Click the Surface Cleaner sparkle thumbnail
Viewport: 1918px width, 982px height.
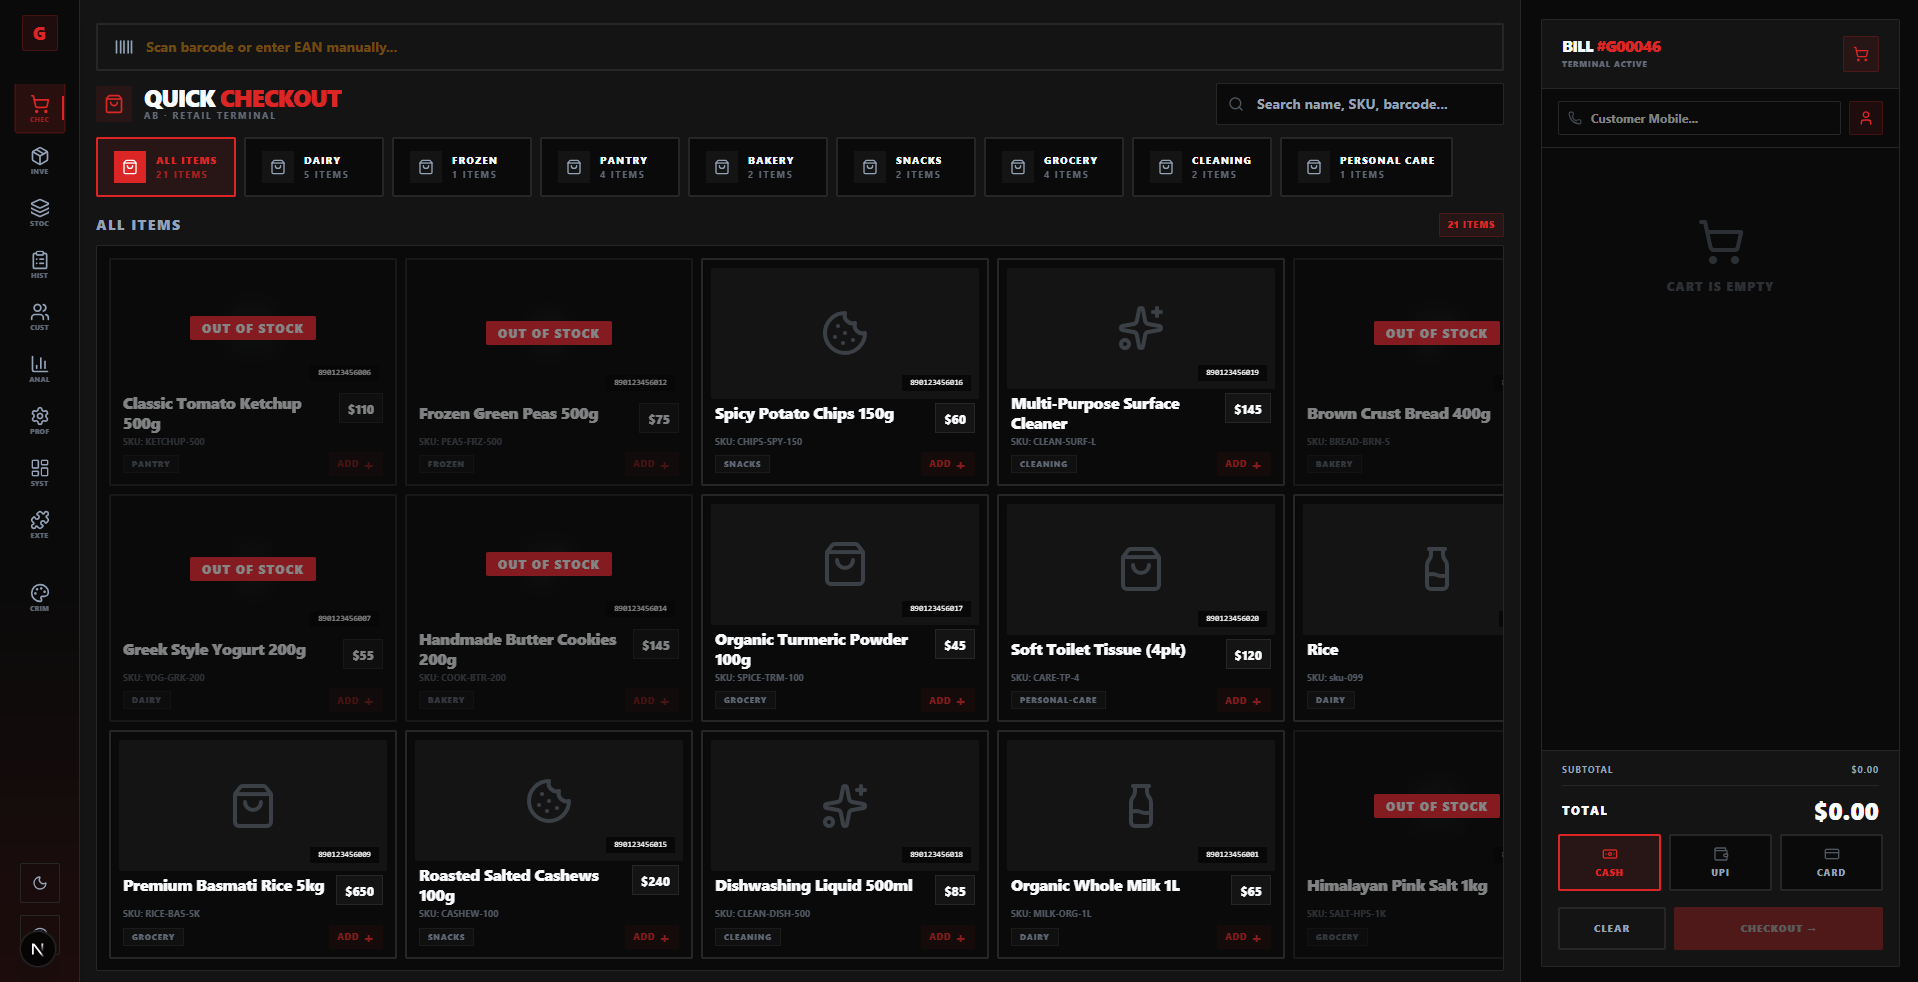click(1141, 328)
